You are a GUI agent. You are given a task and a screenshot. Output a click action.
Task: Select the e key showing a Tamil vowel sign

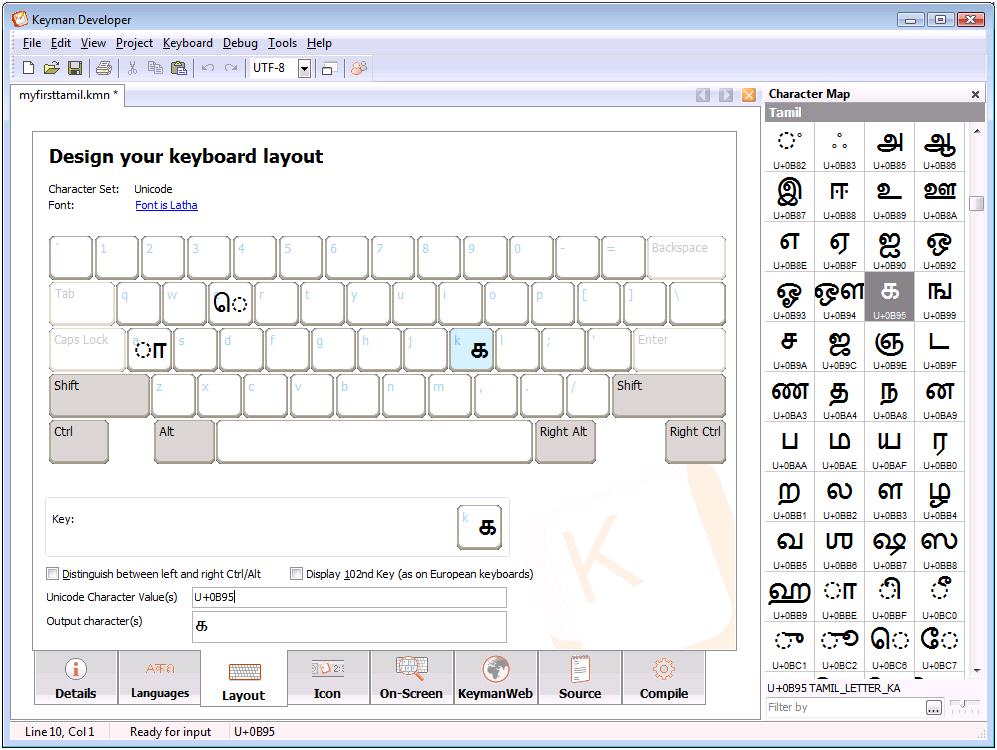click(x=230, y=303)
